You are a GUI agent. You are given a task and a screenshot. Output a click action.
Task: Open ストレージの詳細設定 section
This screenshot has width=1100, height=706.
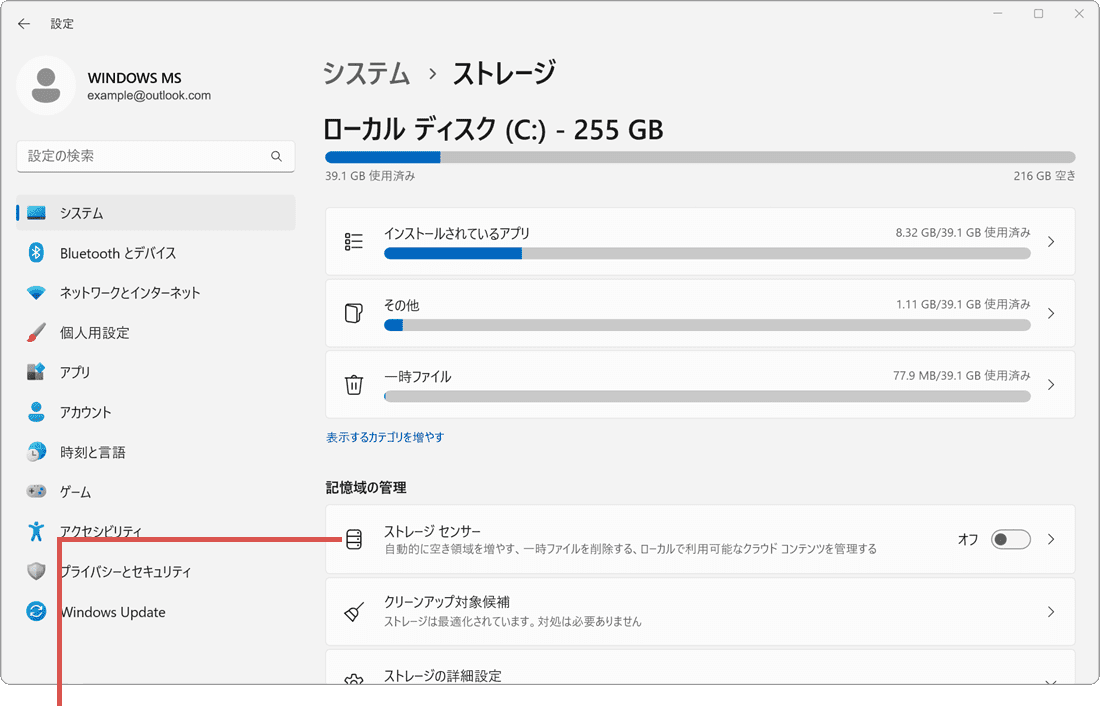tap(700, 676)
